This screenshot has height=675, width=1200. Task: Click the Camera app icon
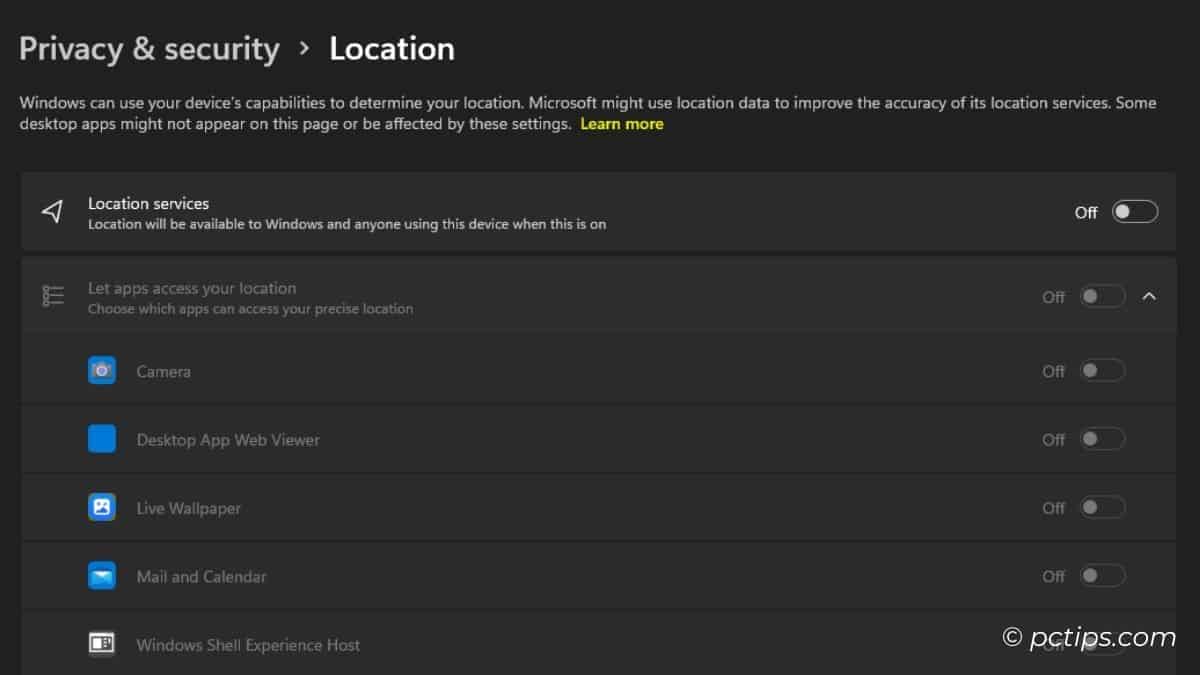coord(102,371)
